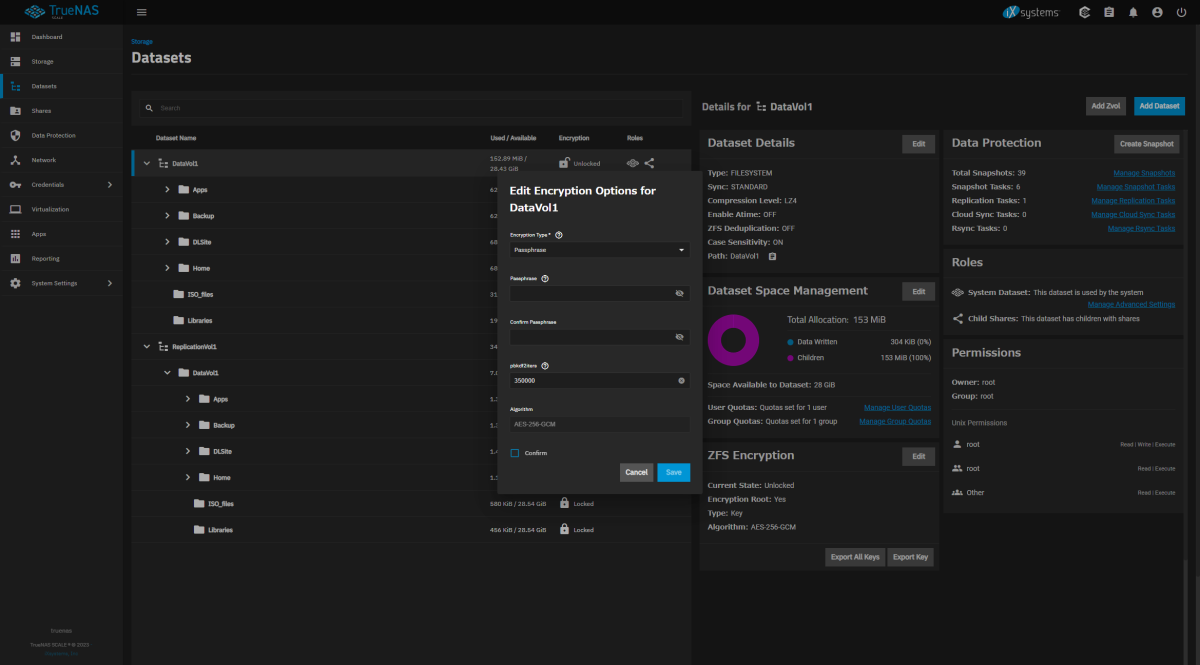Open Virtualization in the sidebar
Image resolution: width=1200 pixels, height=665 pixels.
click(61, 209)
